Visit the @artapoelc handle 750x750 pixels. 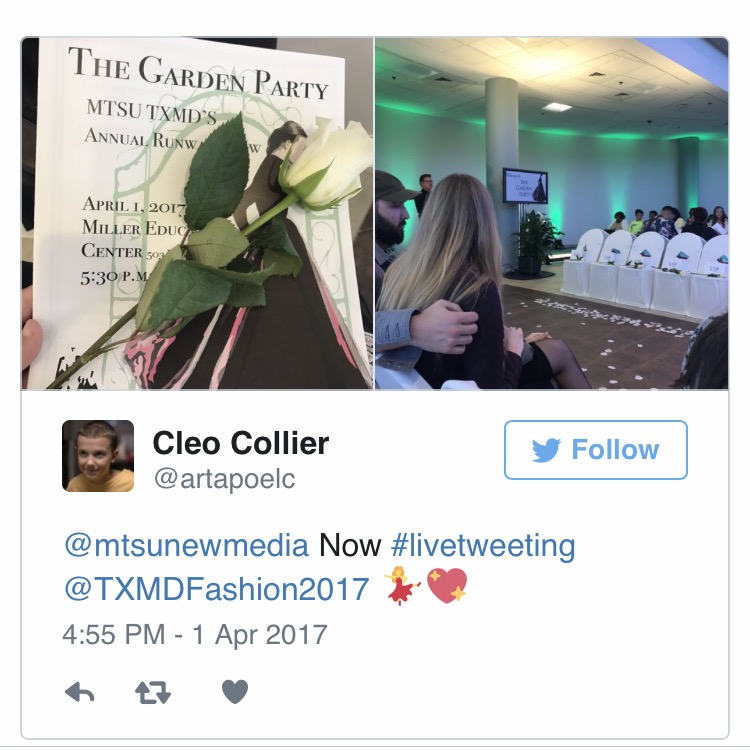(224, 478)
